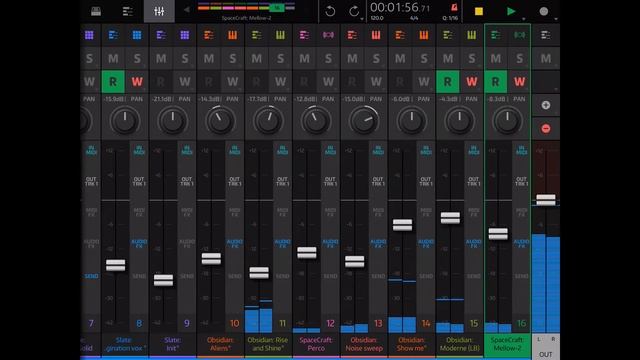Click the track 14 volume fader handle
The width and height of the screenshot is (640, 360).
point(402,225)
